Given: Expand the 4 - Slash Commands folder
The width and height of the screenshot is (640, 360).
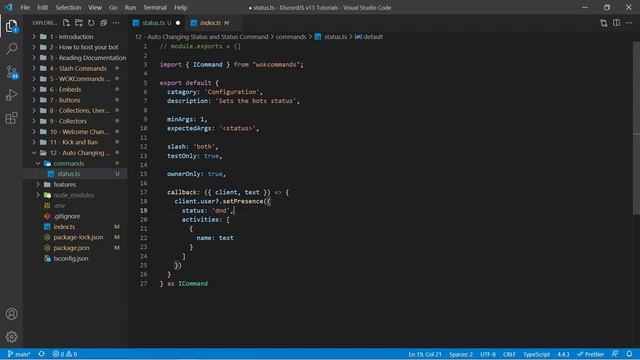Looking at the screenshot, I should point(75,69).
